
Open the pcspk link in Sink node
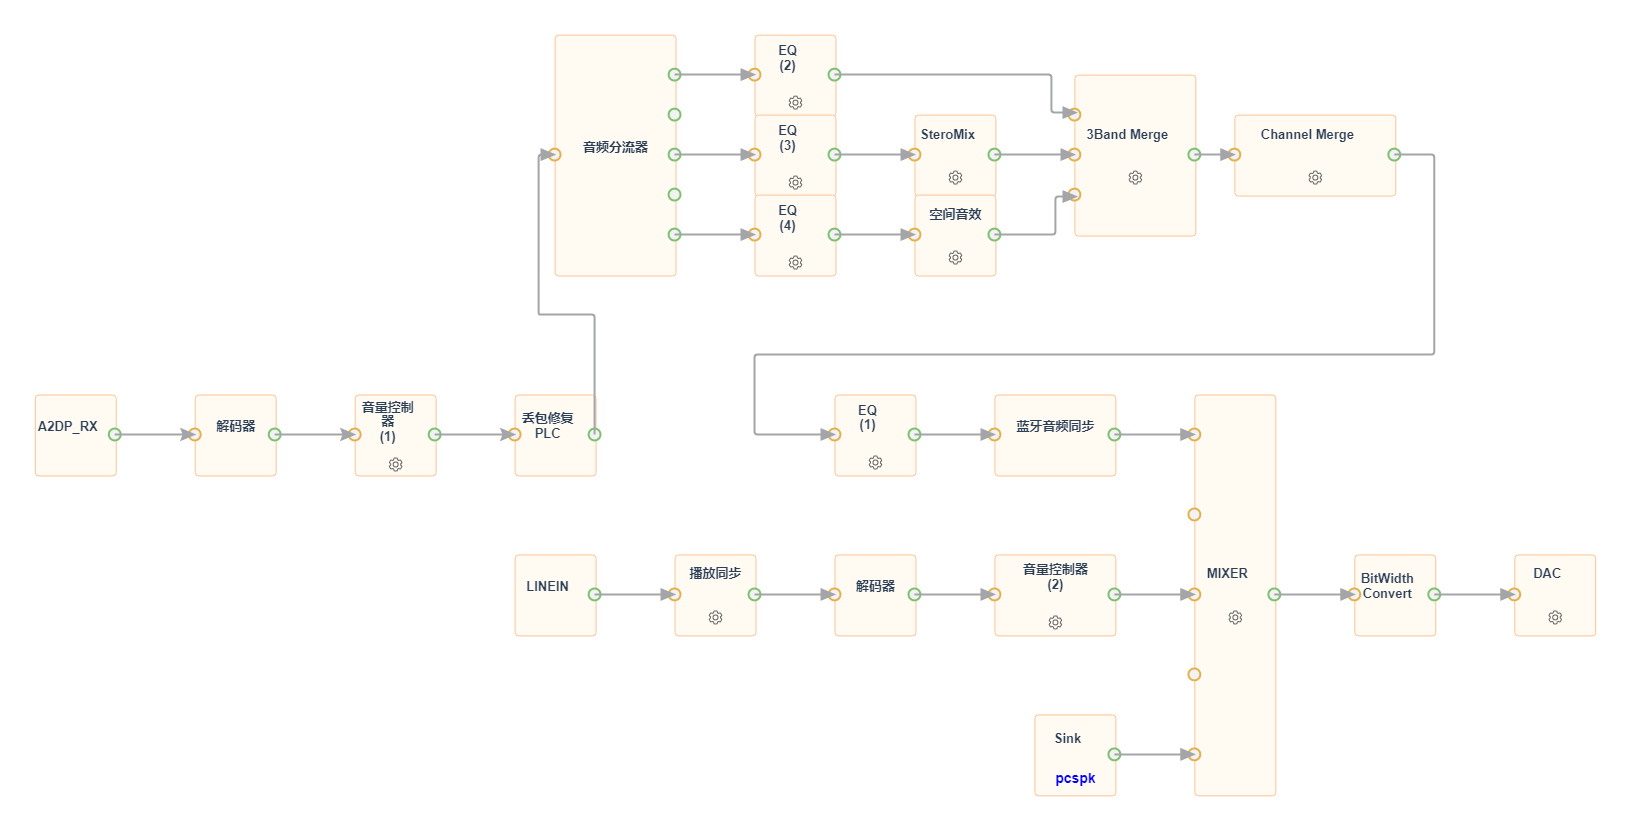pos(1075,778)
